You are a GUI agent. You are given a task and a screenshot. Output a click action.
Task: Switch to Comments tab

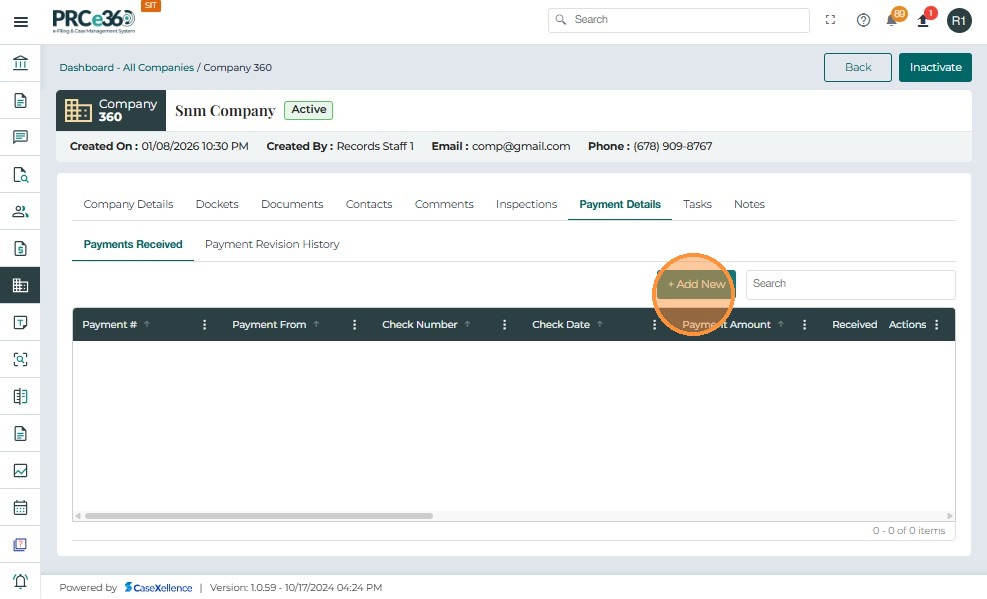[444, 204]
